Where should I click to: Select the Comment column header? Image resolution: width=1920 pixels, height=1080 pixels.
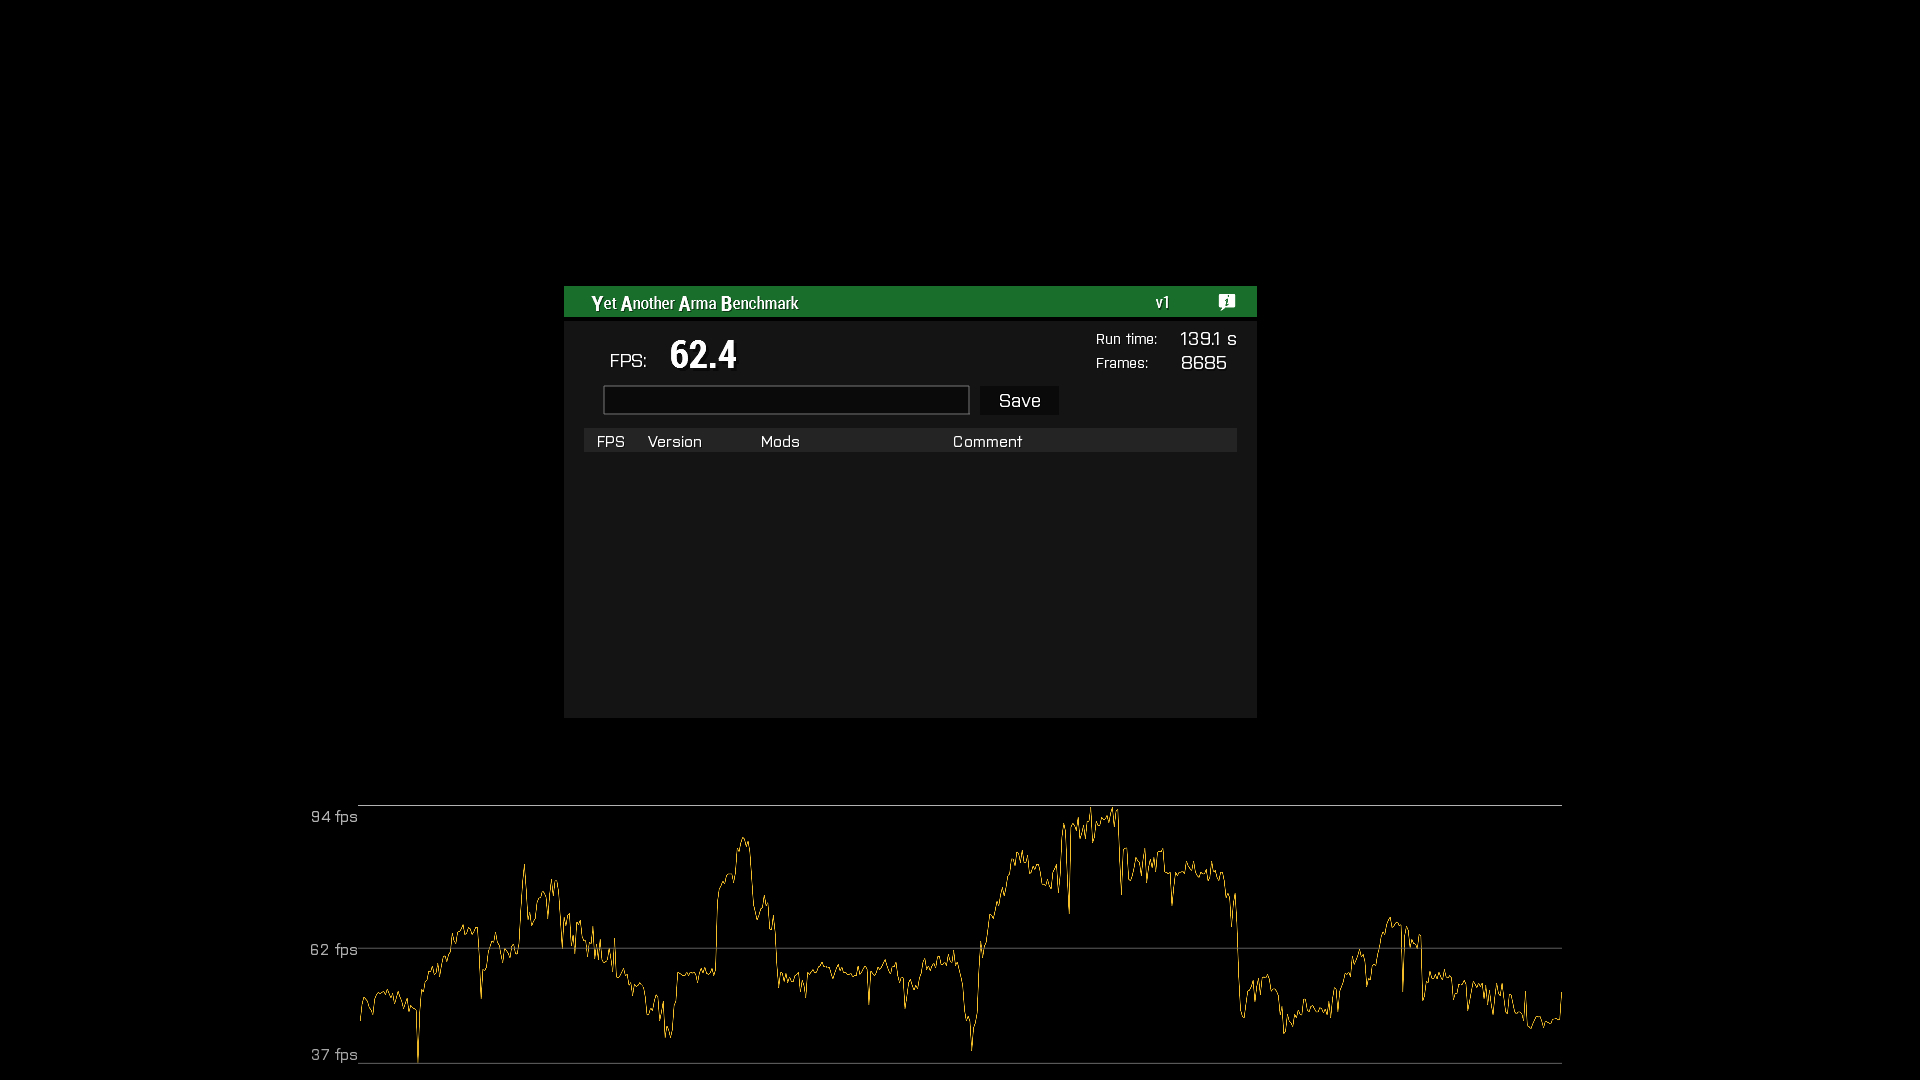(987, 442)
